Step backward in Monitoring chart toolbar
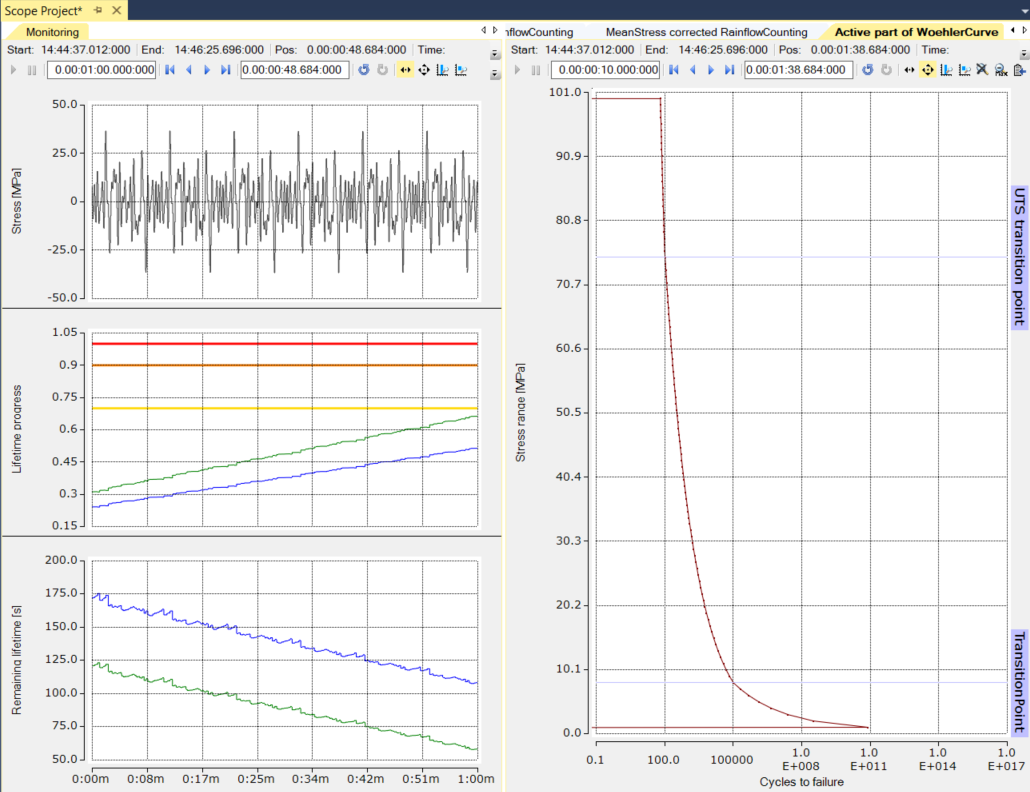Screen dimensions: 1030x792 [189, 70]
